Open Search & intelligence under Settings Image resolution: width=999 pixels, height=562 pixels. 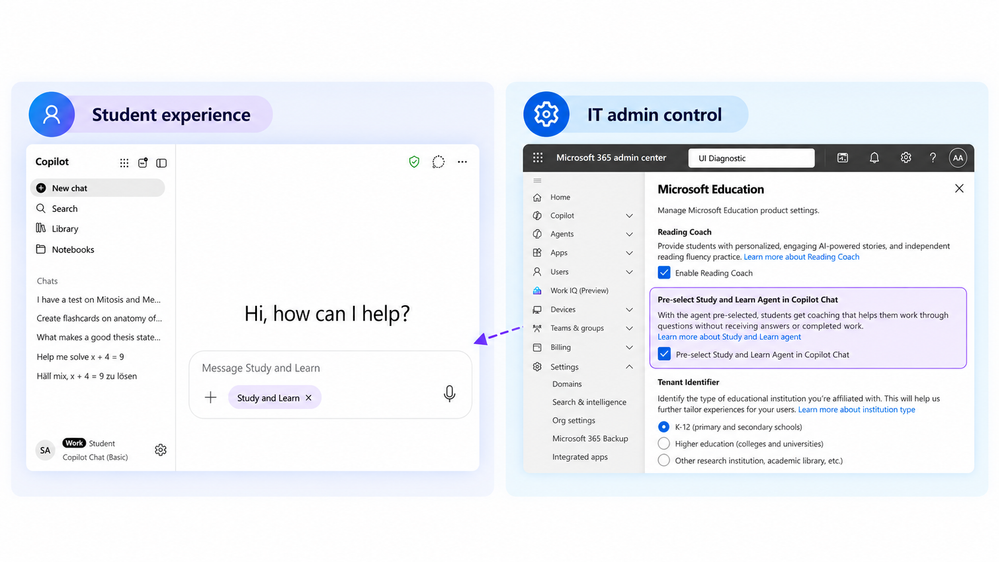[x=589, y=402]
